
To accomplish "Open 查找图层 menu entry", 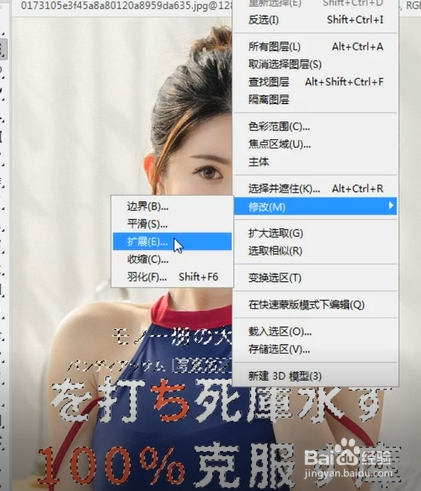I will [x=315, y=82].
